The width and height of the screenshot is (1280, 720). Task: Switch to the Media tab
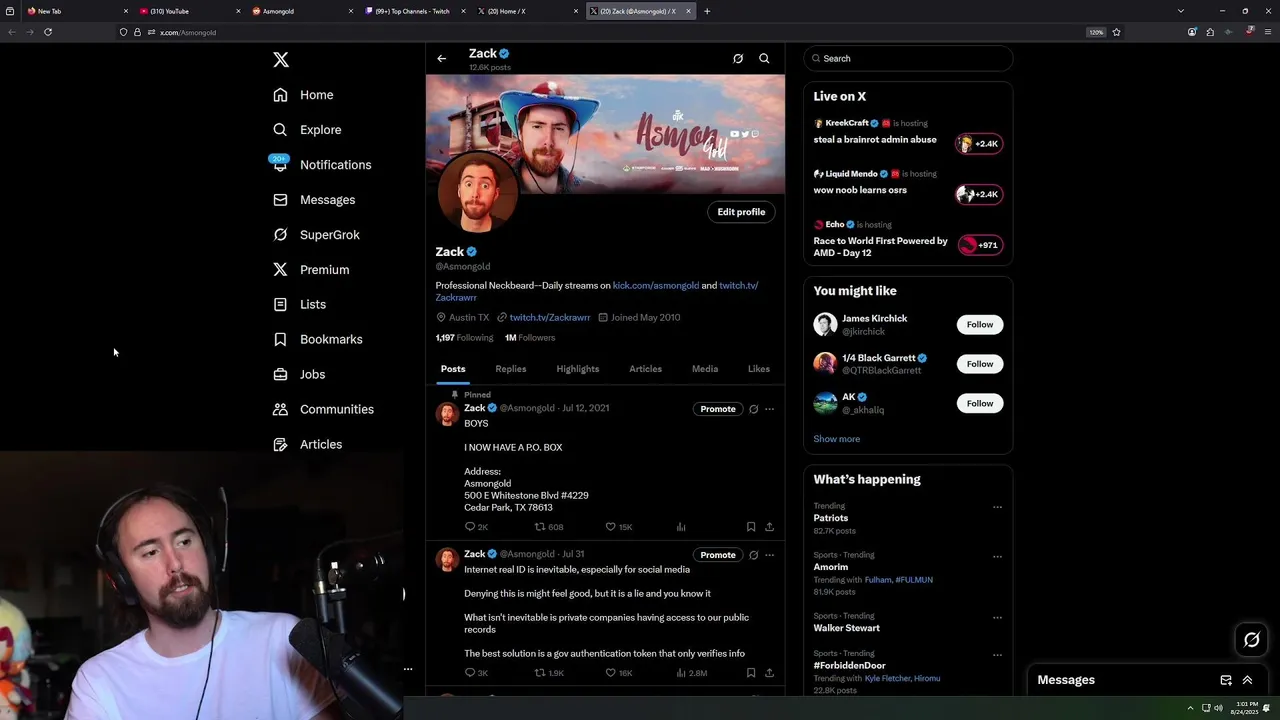pyautogui.click(x=705, y=369)
